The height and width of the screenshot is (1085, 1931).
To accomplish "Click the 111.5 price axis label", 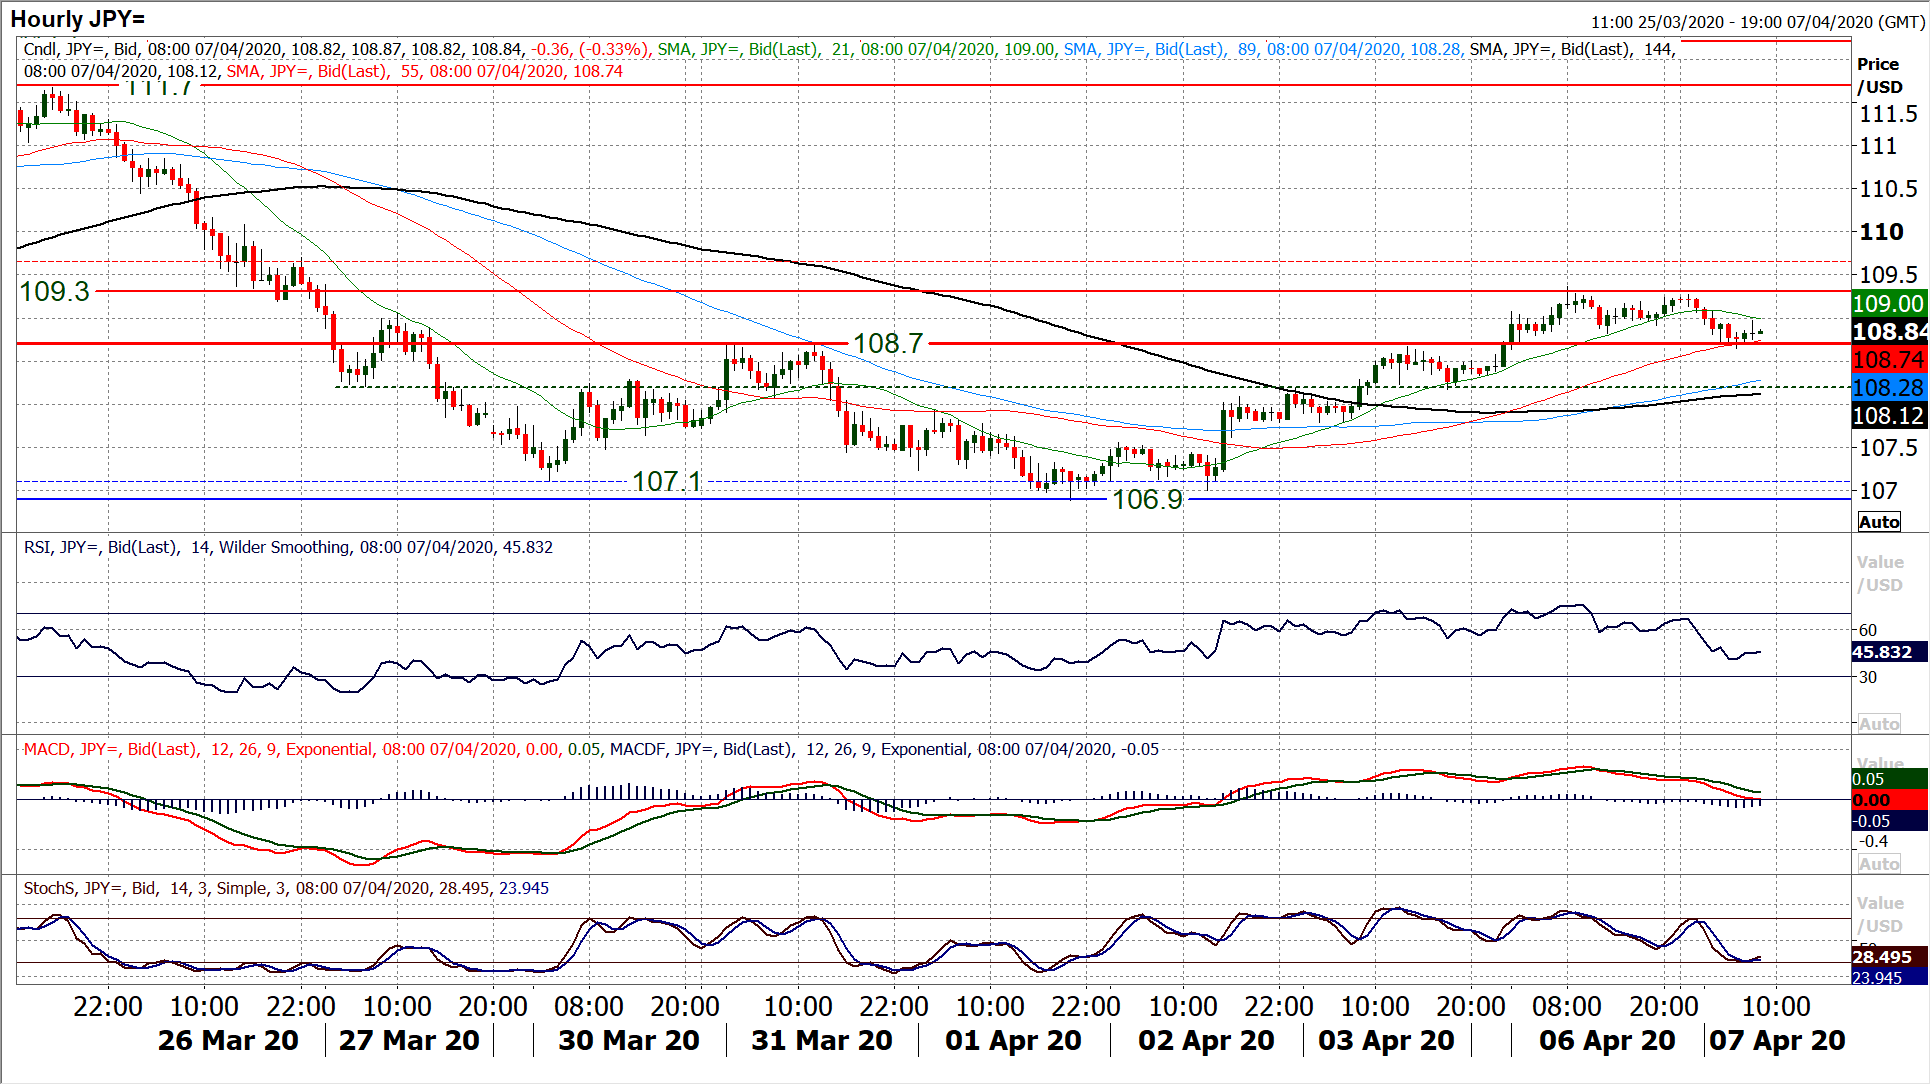I will coord(1888,114).
